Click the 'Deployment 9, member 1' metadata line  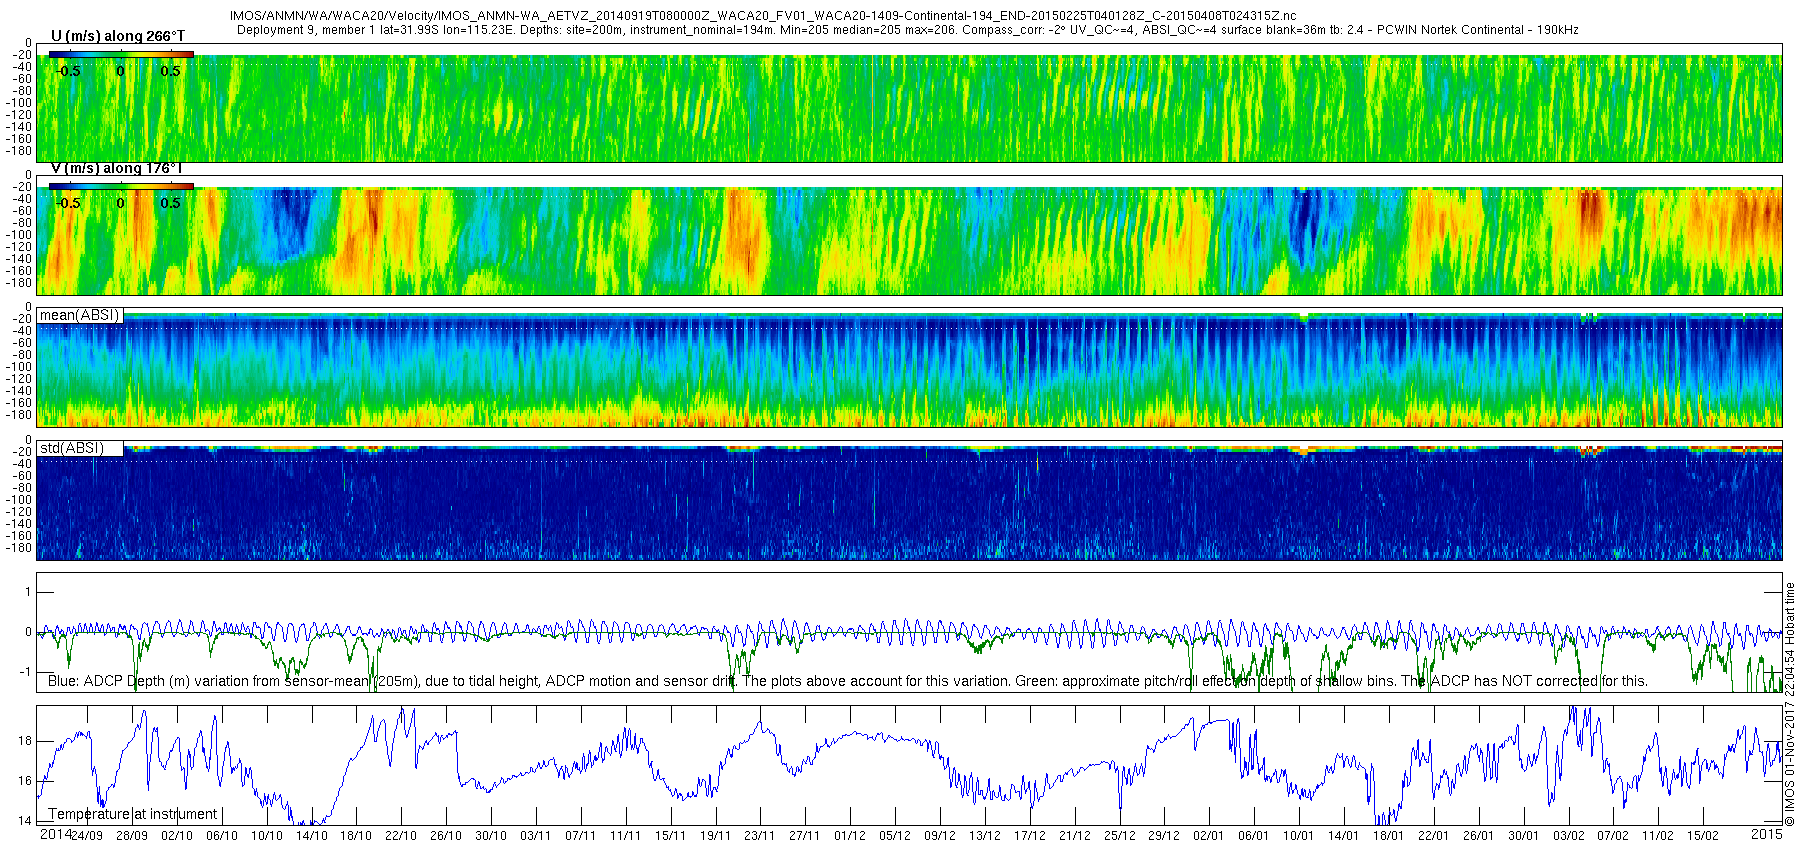click(908, 30)
